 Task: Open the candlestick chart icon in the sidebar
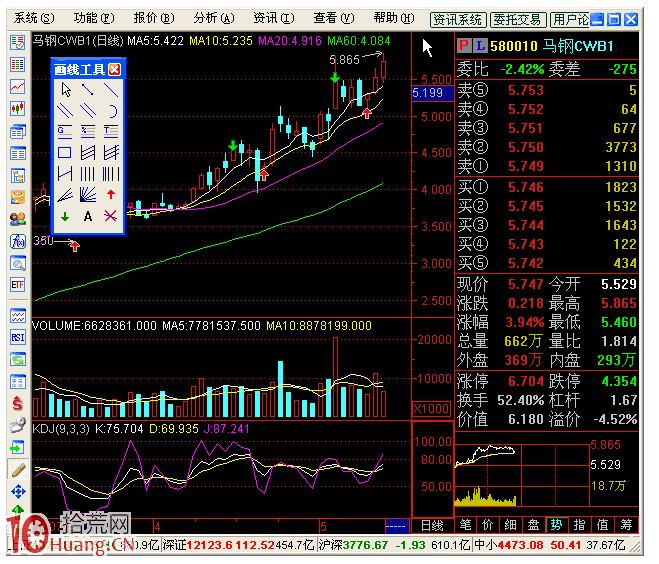point(18,108)
